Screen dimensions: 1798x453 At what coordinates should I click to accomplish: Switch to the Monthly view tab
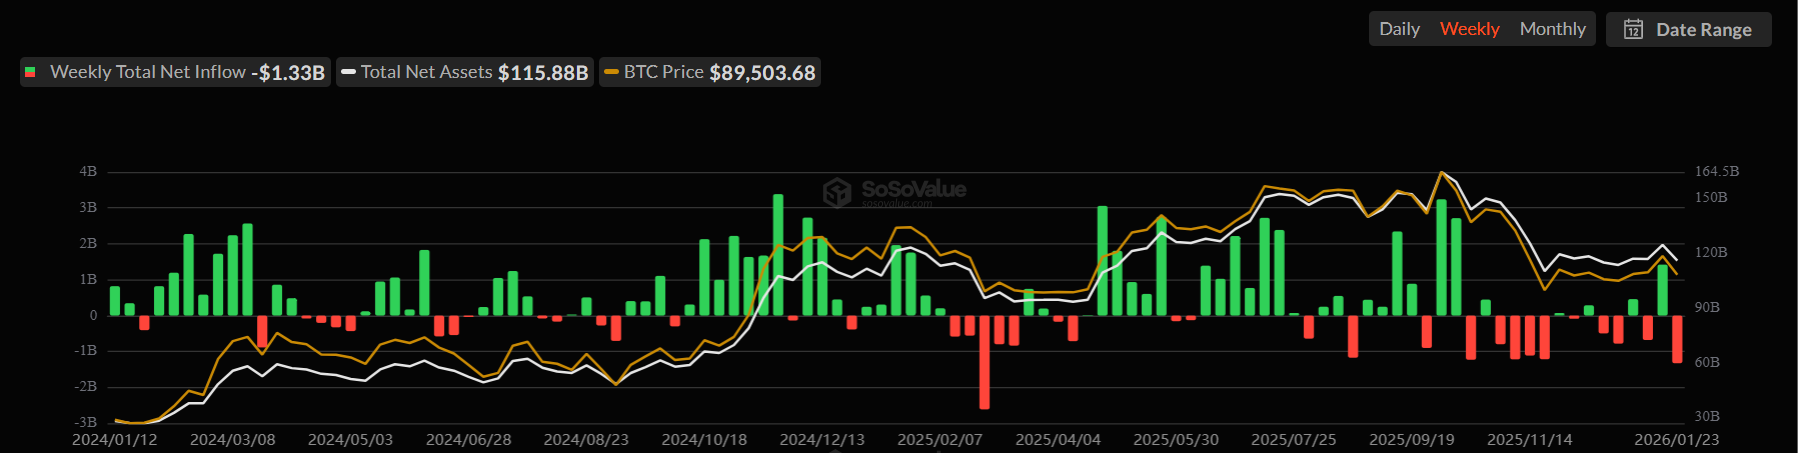[x=1552, y=29]
